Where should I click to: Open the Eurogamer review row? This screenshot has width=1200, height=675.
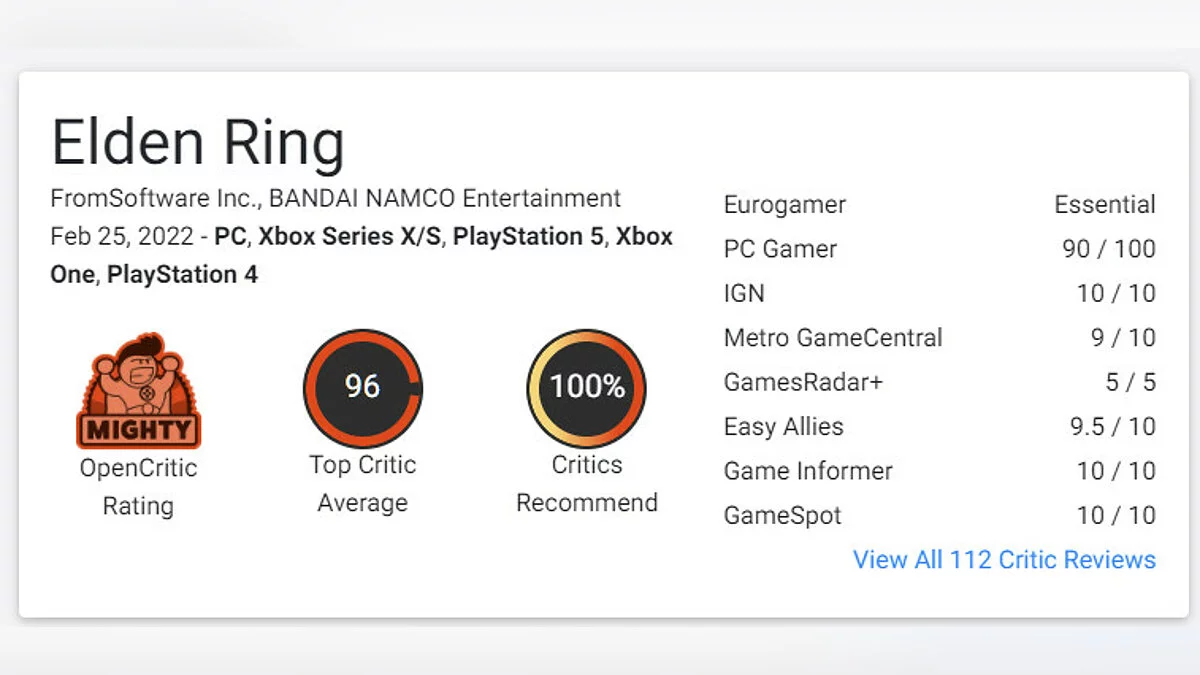point(785,205)
